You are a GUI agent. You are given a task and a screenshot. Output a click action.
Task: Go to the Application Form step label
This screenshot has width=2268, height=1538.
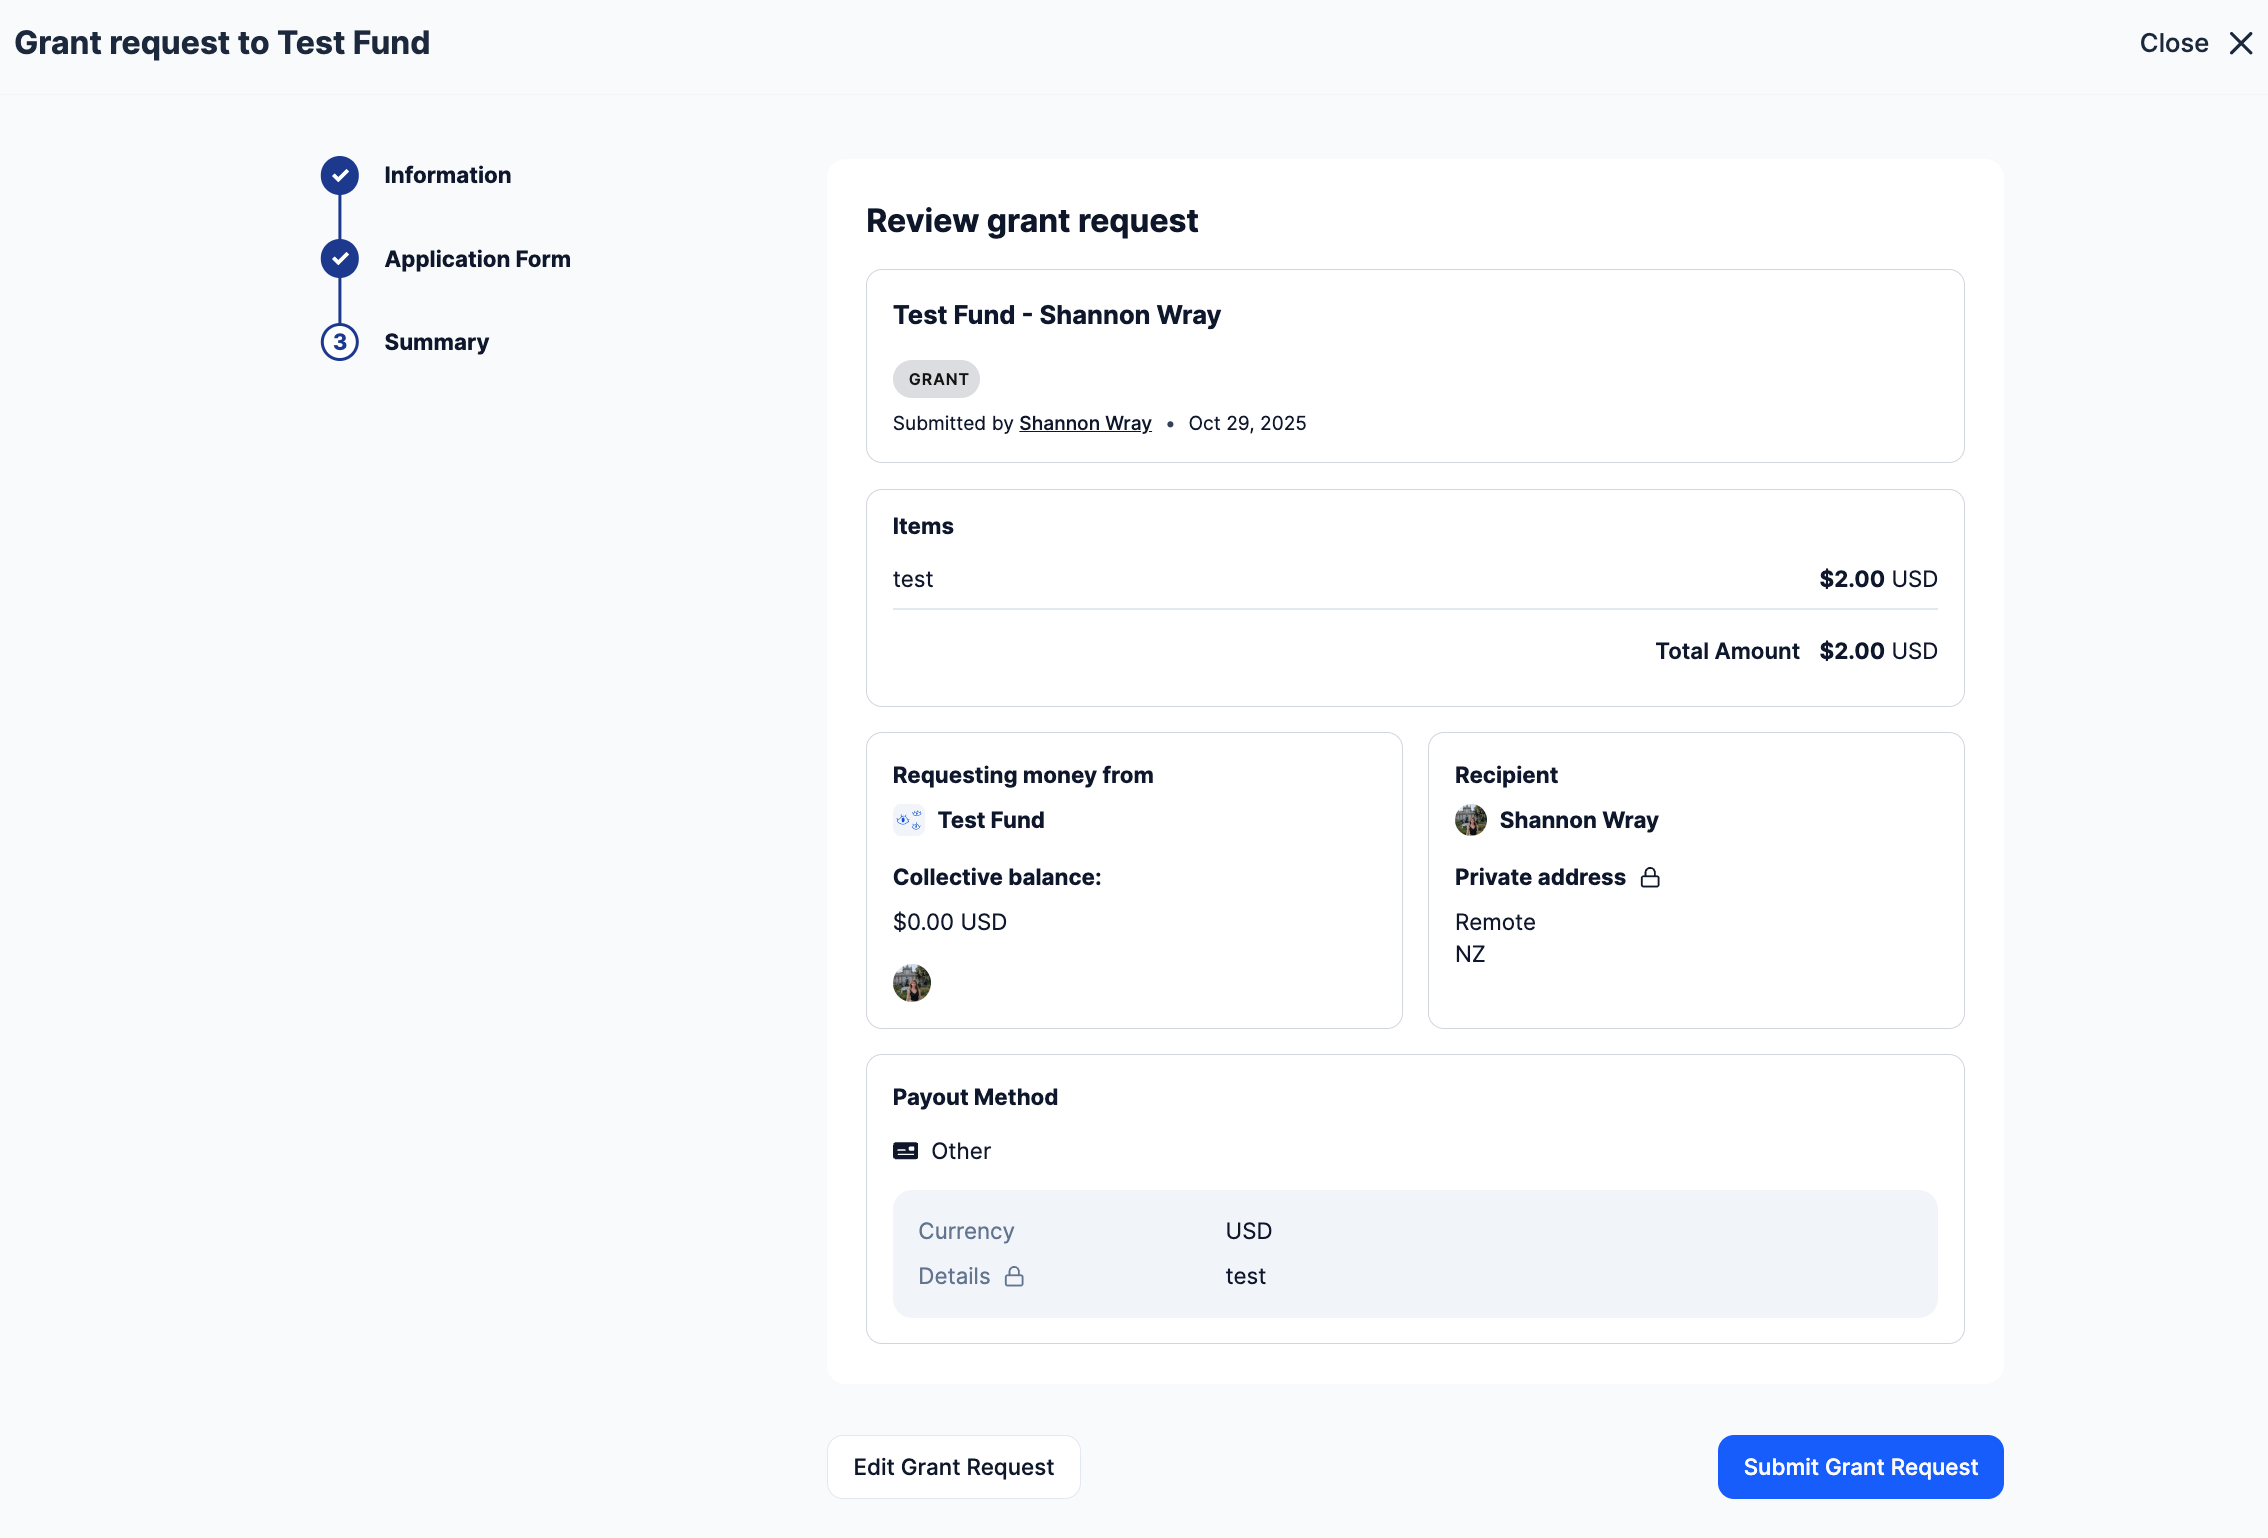point(477,259)
